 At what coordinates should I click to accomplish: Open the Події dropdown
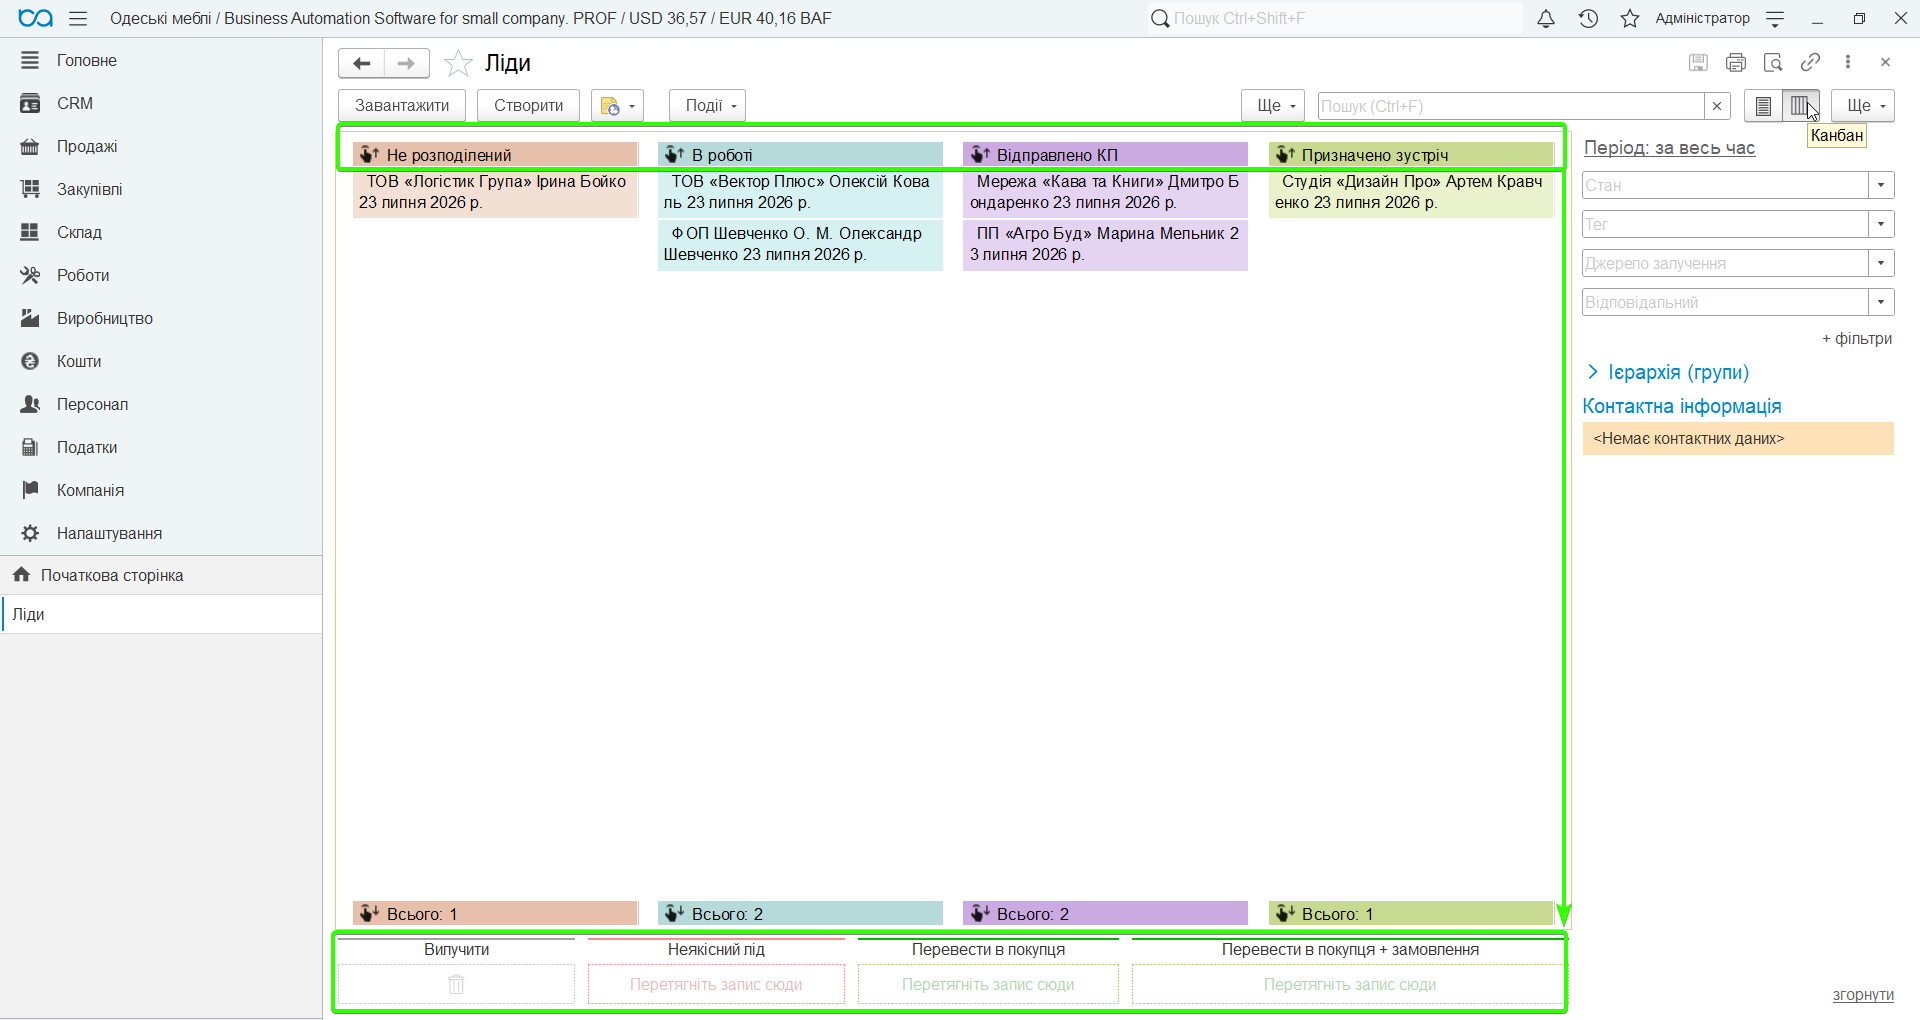click(707, 105)
